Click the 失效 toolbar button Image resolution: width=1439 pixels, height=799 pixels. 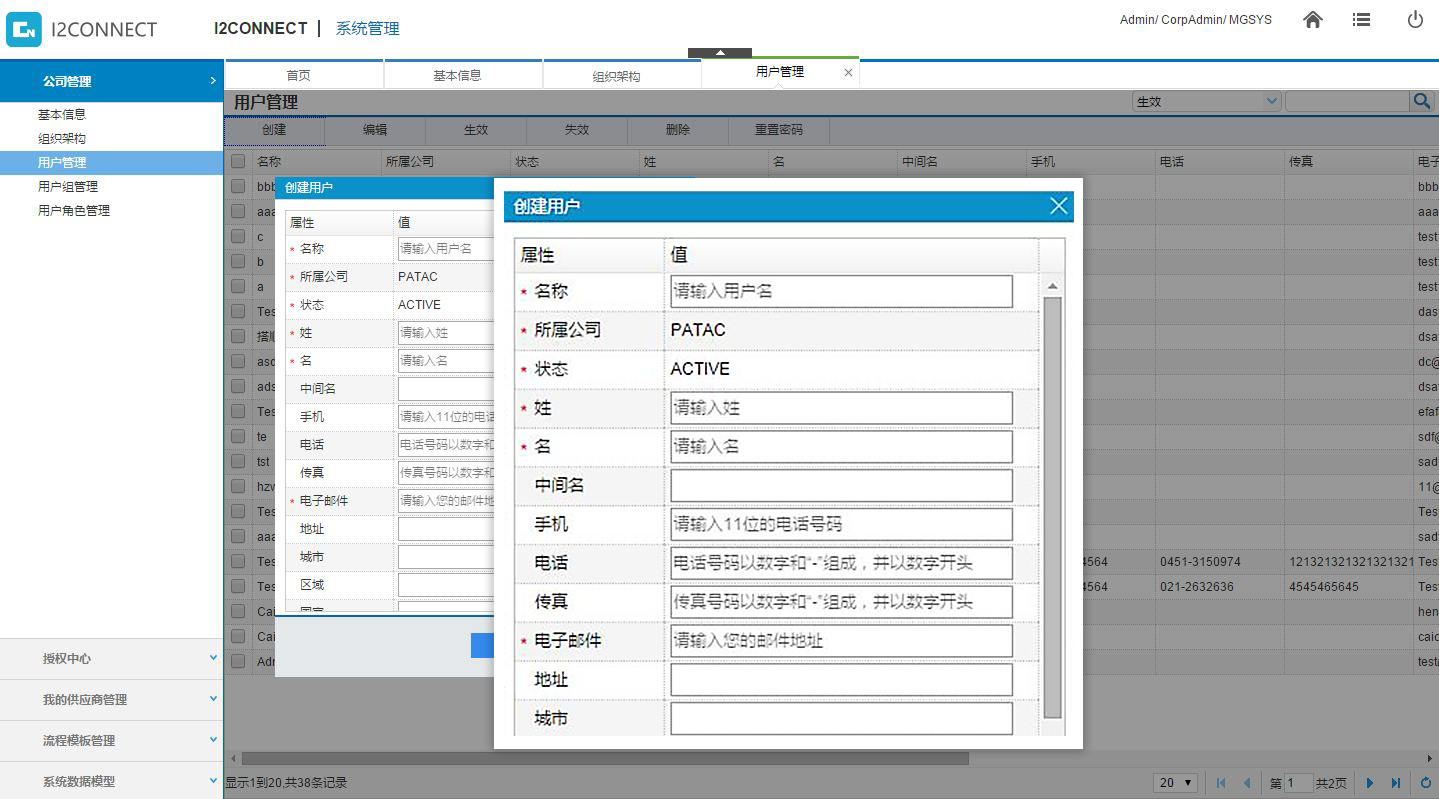coord(577,130)
